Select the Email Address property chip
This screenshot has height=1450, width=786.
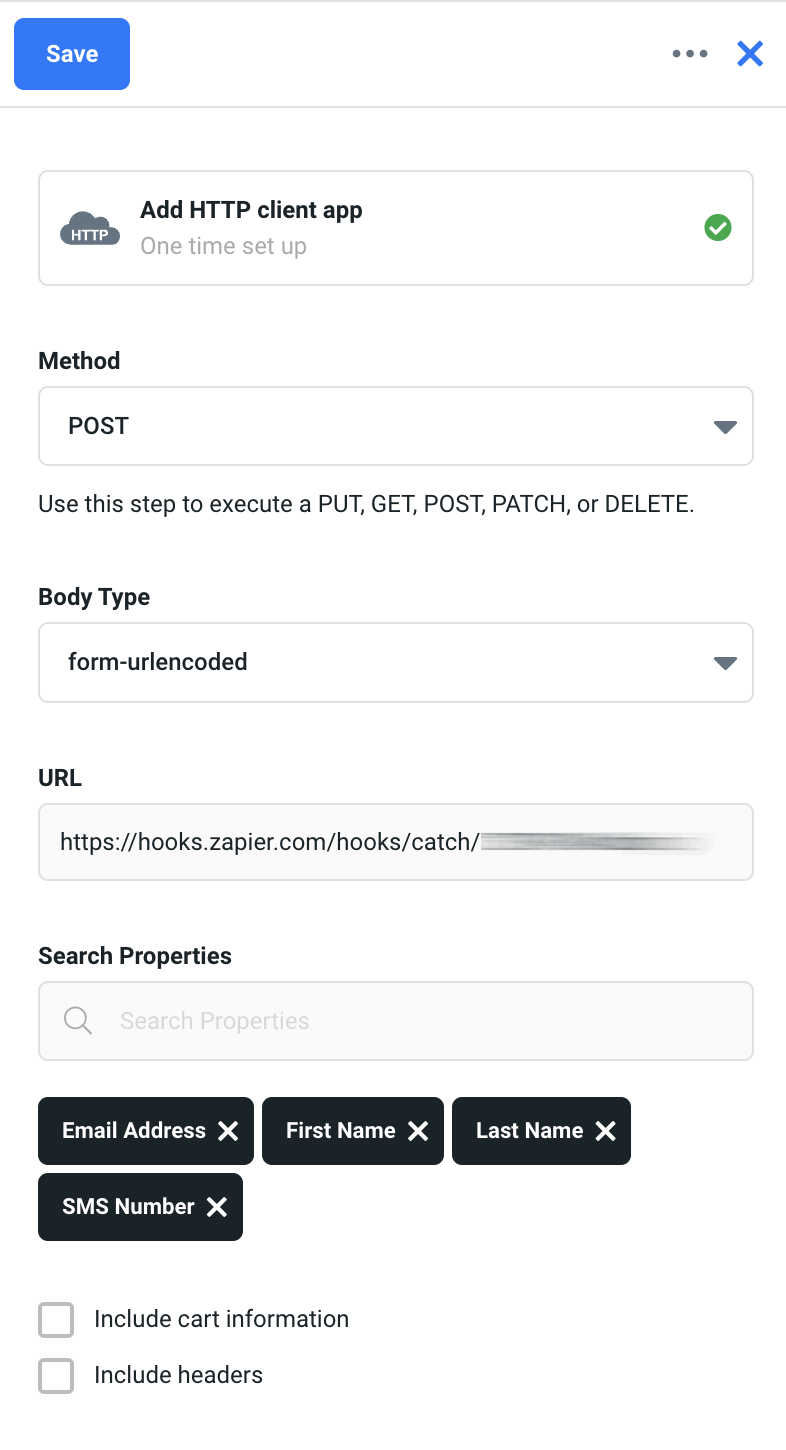(134, 1131)
